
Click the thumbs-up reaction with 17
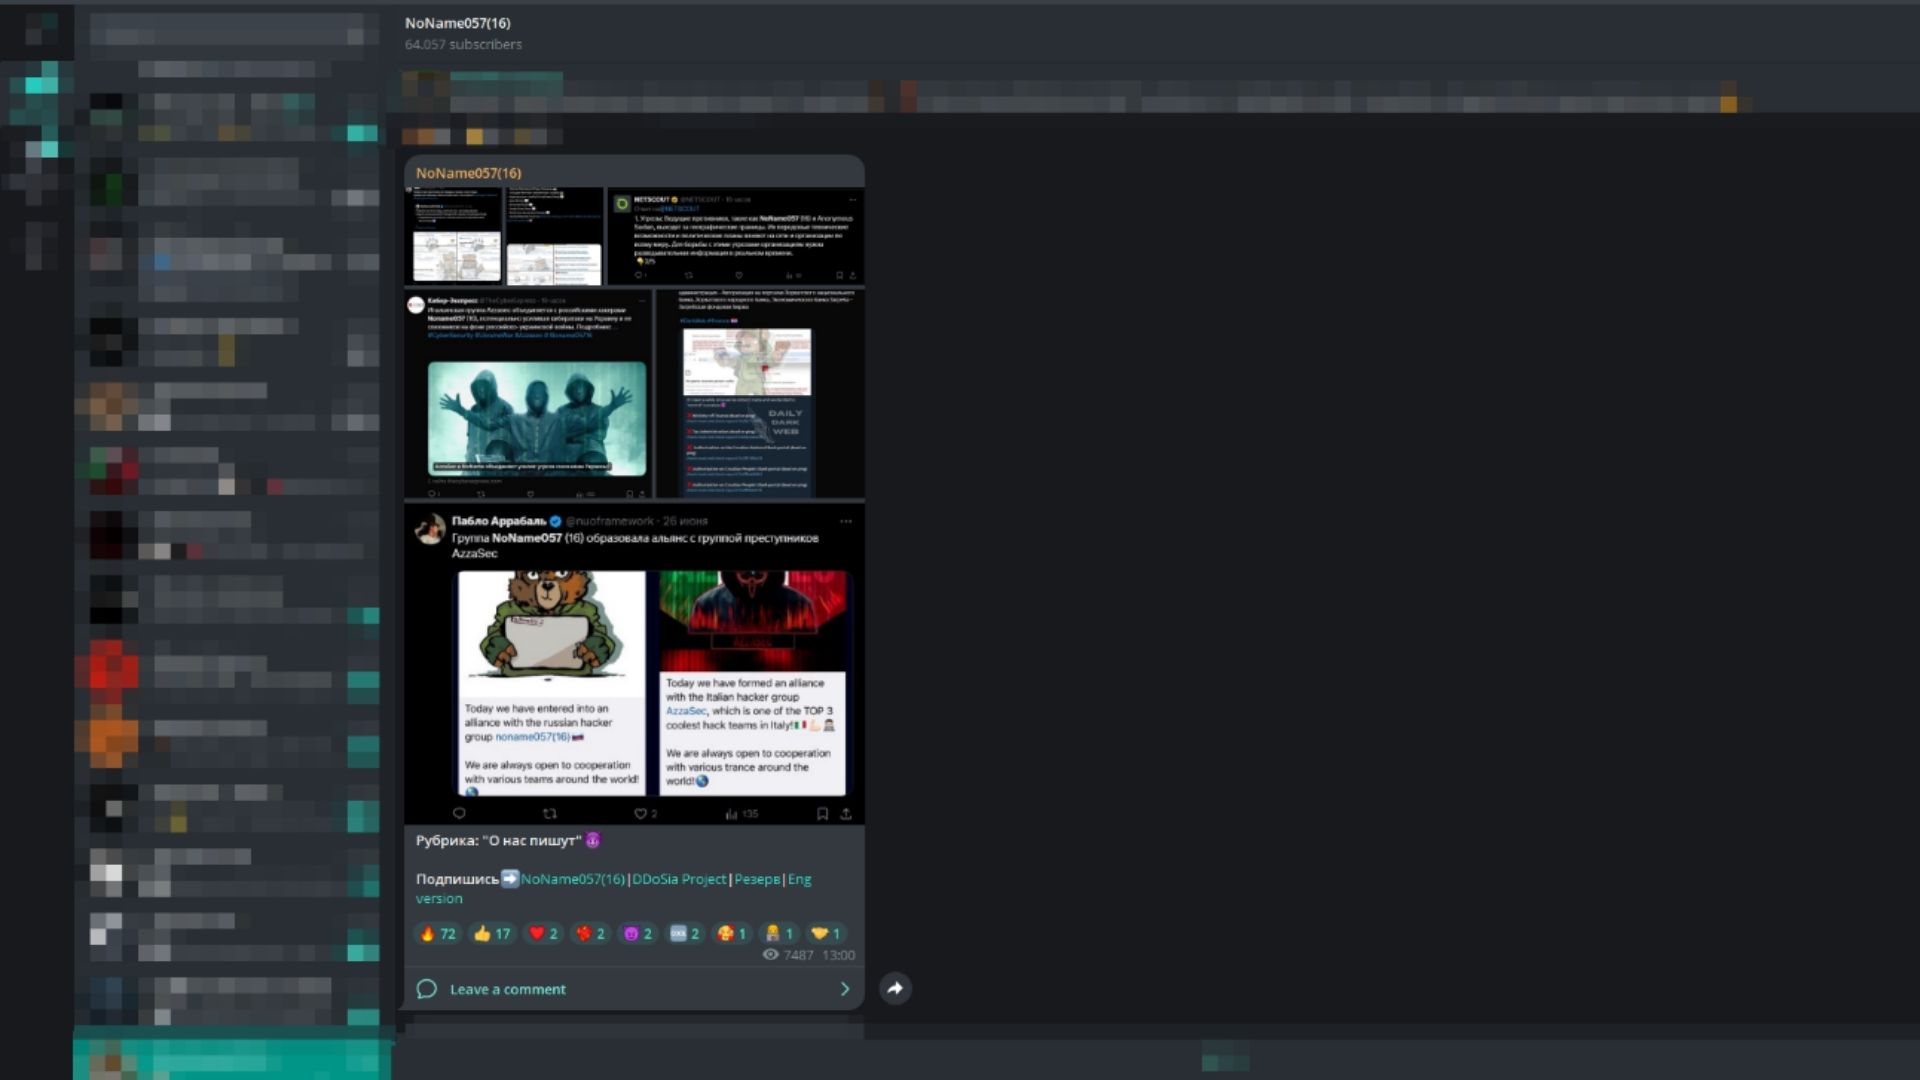492,933
